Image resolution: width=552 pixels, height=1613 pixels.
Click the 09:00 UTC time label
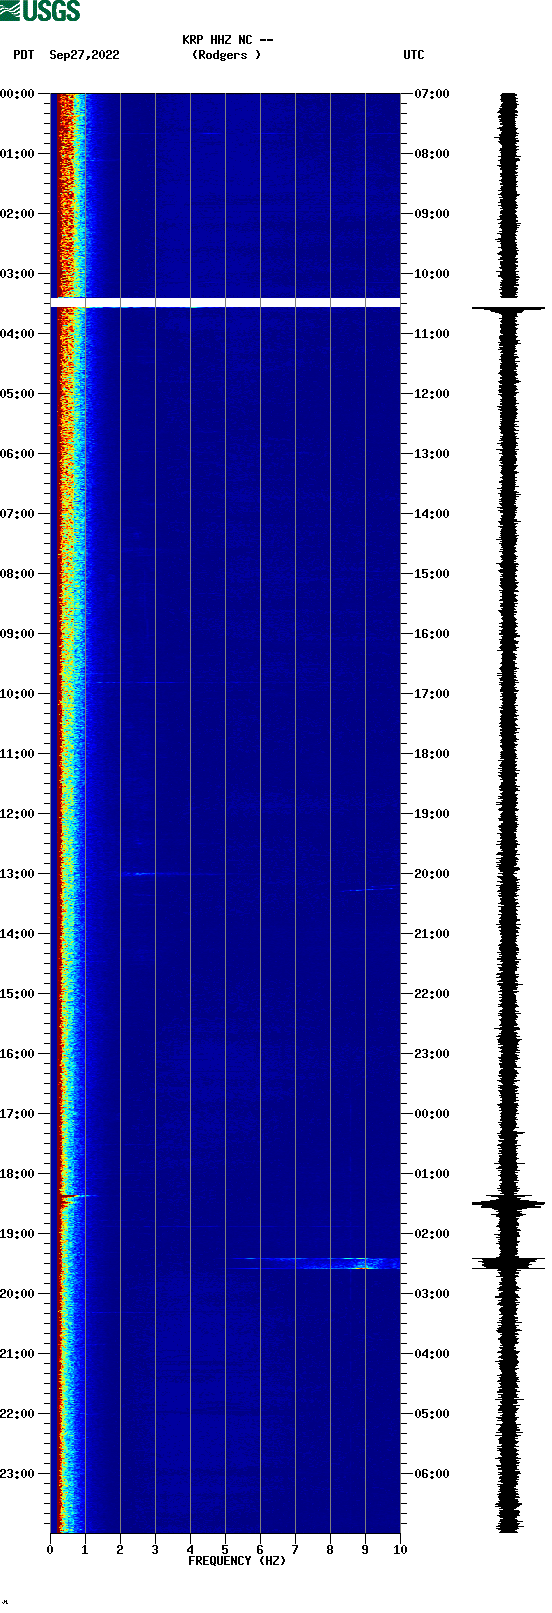click(x=432, y=214)
